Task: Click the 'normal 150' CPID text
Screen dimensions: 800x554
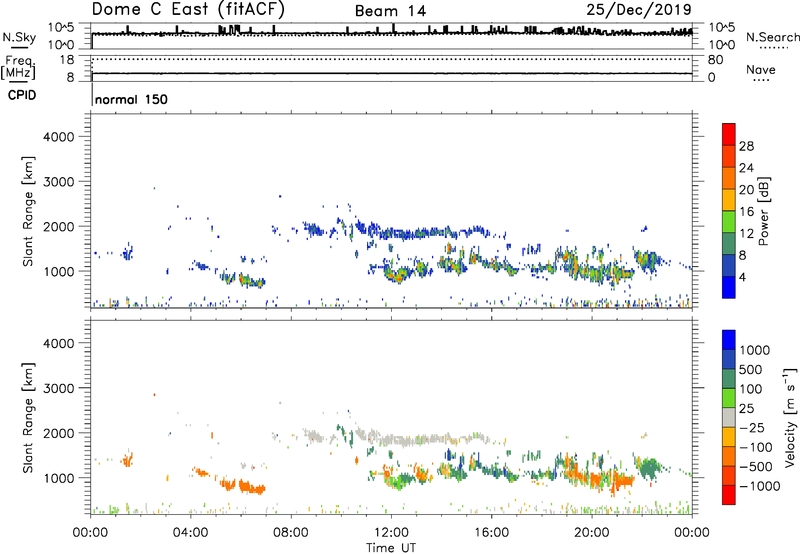Action: [x=131, y=99]
